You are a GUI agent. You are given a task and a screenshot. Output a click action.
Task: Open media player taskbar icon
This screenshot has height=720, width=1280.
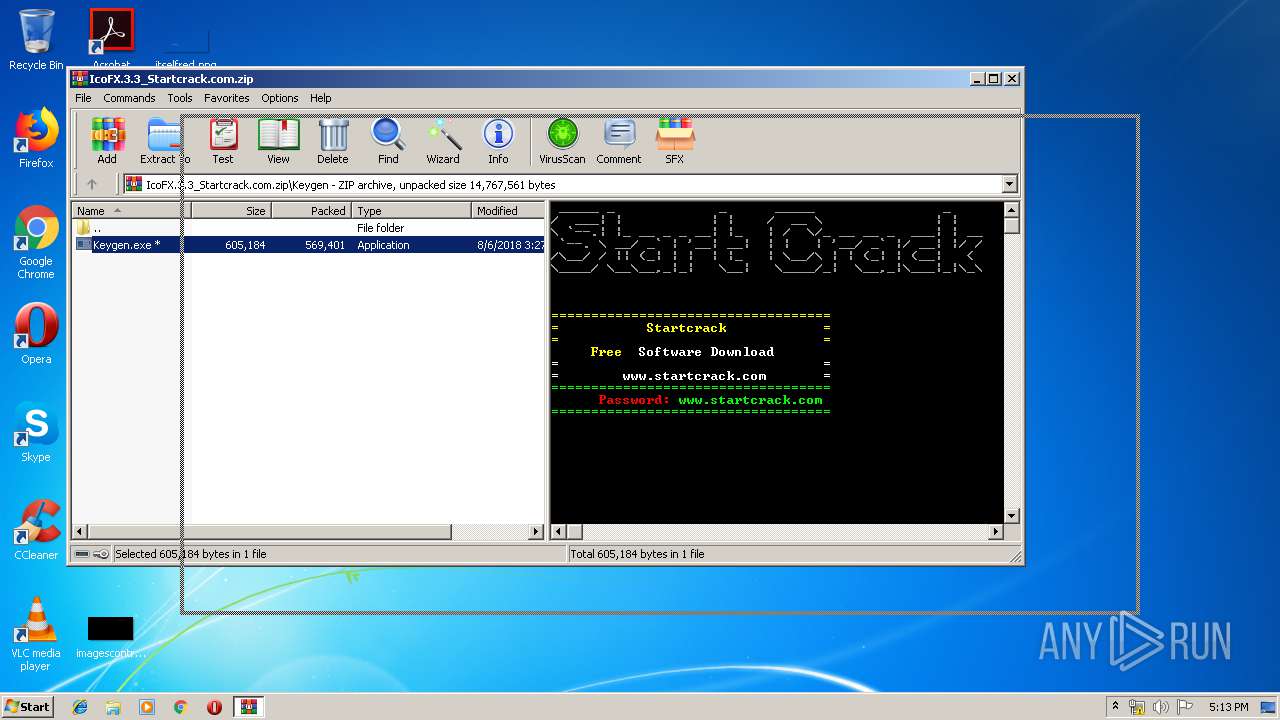(x=147, y=707)
